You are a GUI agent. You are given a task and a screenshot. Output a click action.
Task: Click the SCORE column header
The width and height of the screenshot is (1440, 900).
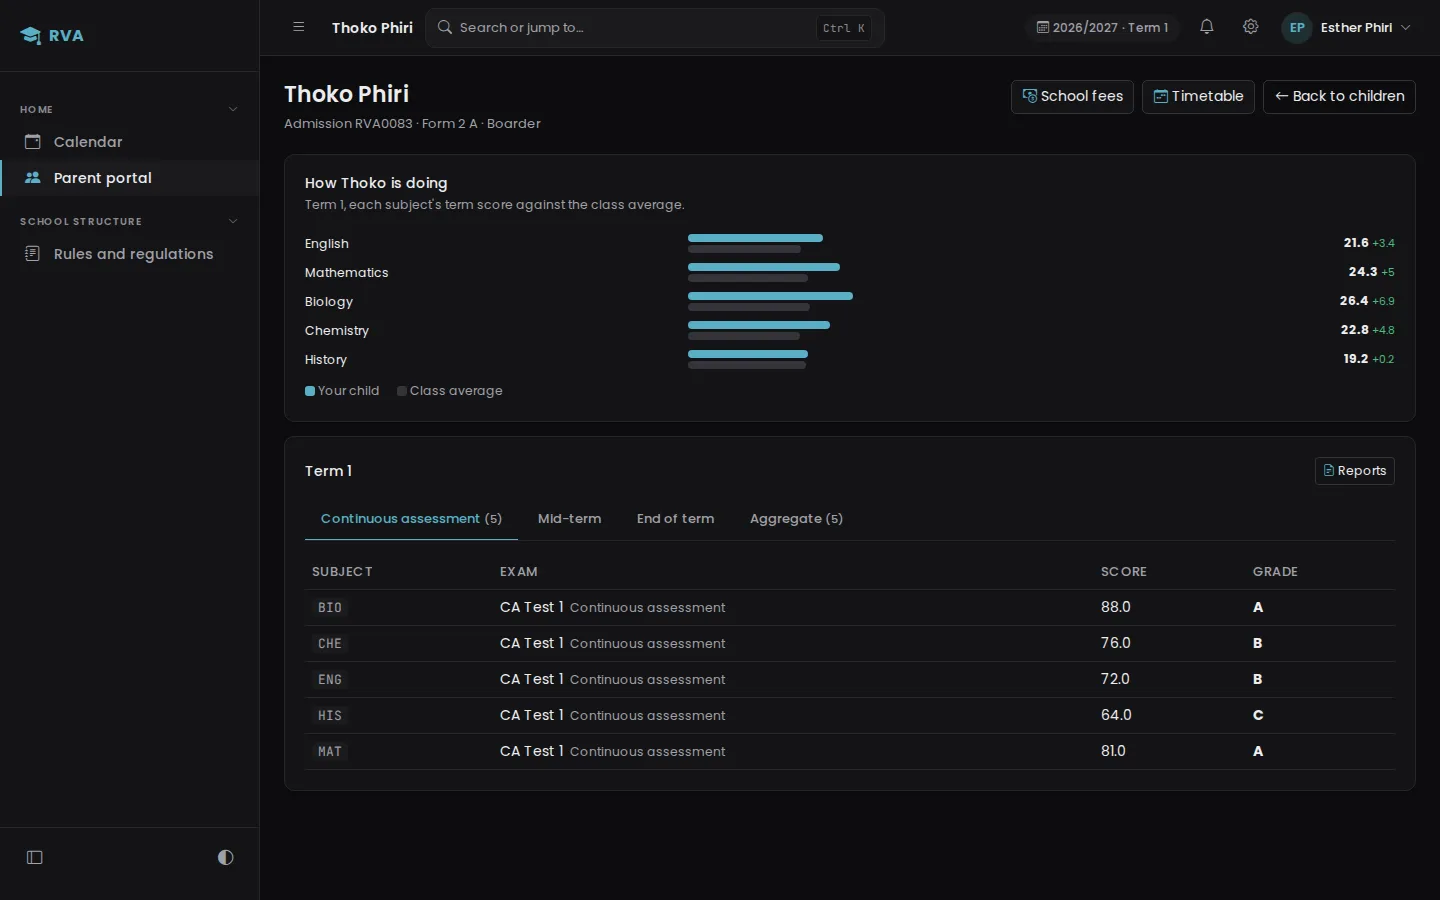tap(1124, 572)
